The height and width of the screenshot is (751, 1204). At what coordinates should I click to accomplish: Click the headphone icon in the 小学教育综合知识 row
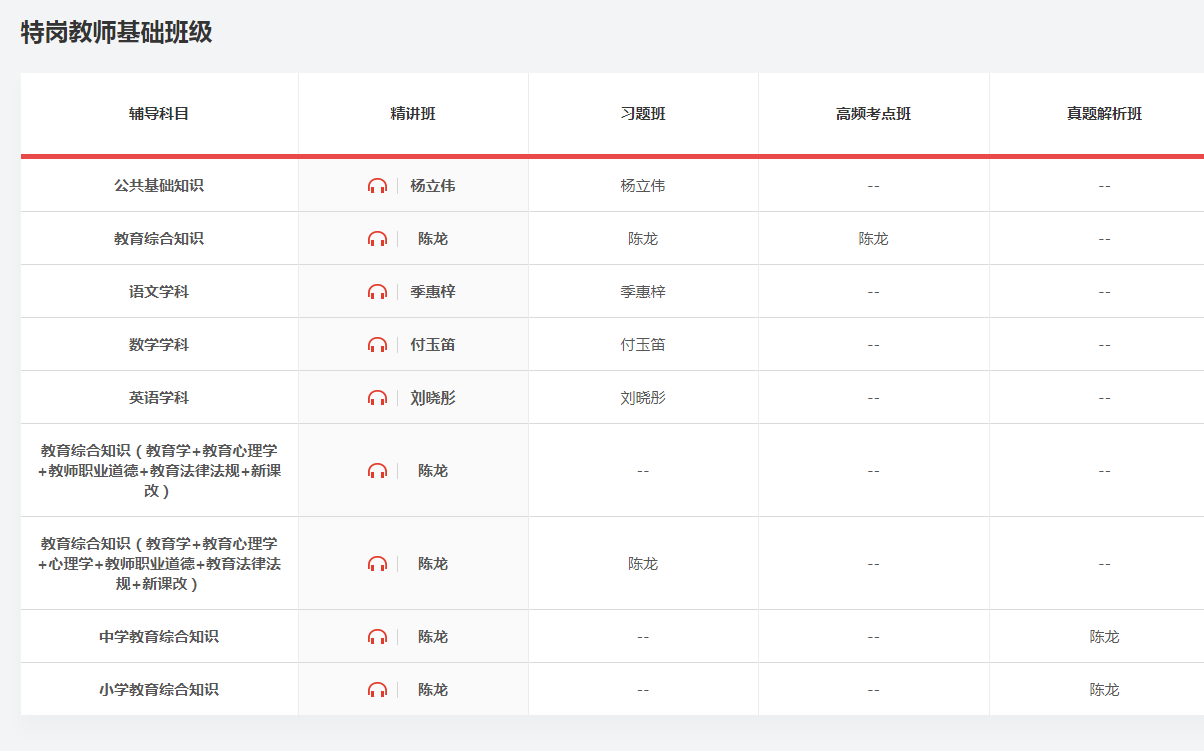tap(377, 690)
